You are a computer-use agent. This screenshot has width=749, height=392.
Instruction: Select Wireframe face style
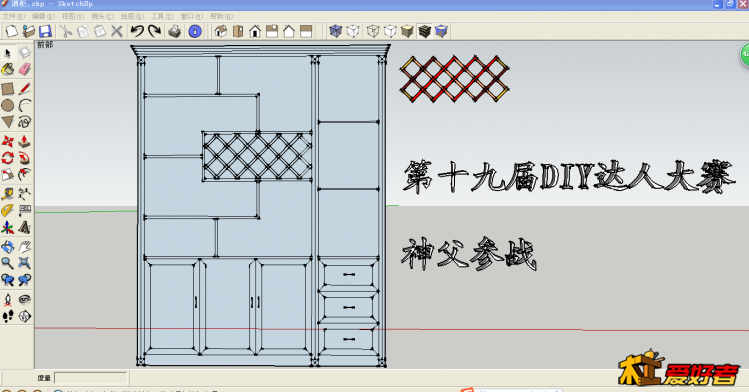click(373, 32)
